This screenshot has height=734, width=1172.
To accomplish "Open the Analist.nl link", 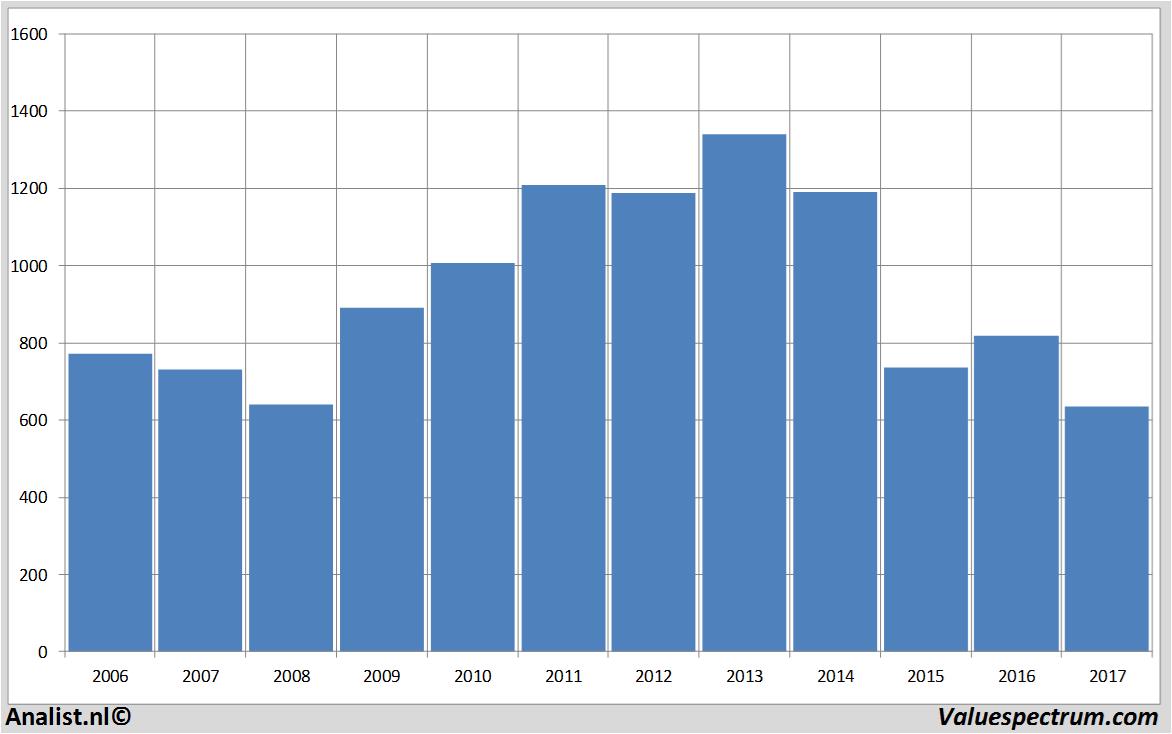I will [68, 716].
